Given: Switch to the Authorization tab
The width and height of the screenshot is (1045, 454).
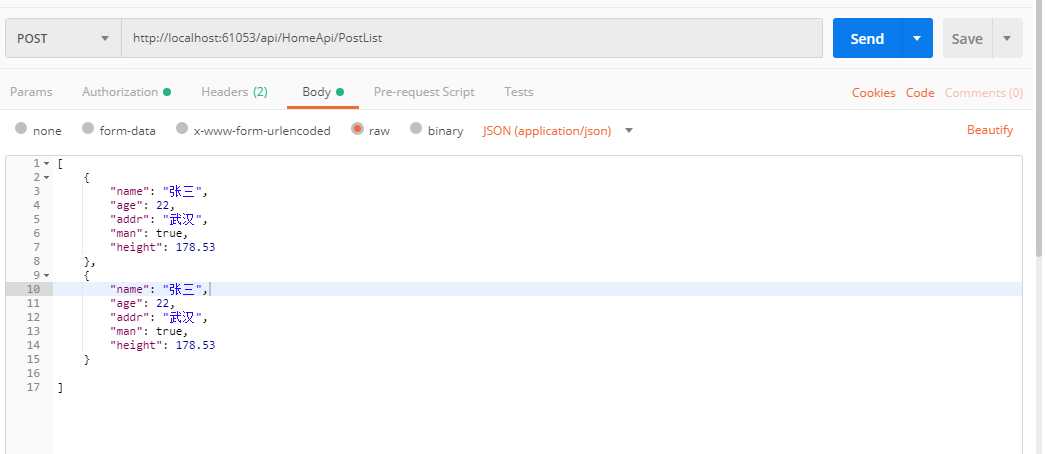Looking at the screenshot, I should pos(126,92).
